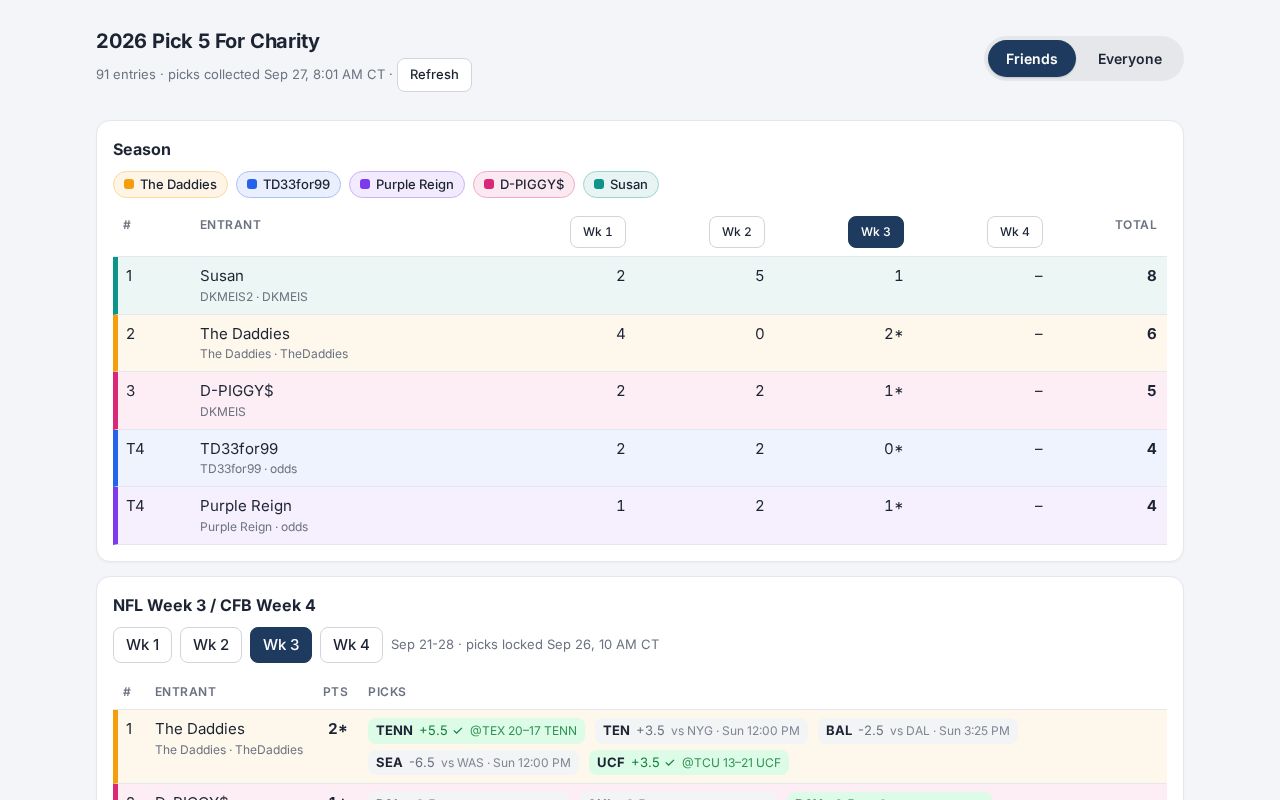Toggle The Daddies legend chip
Viewport: 1280px width, 800px height.
click(170, 184)
